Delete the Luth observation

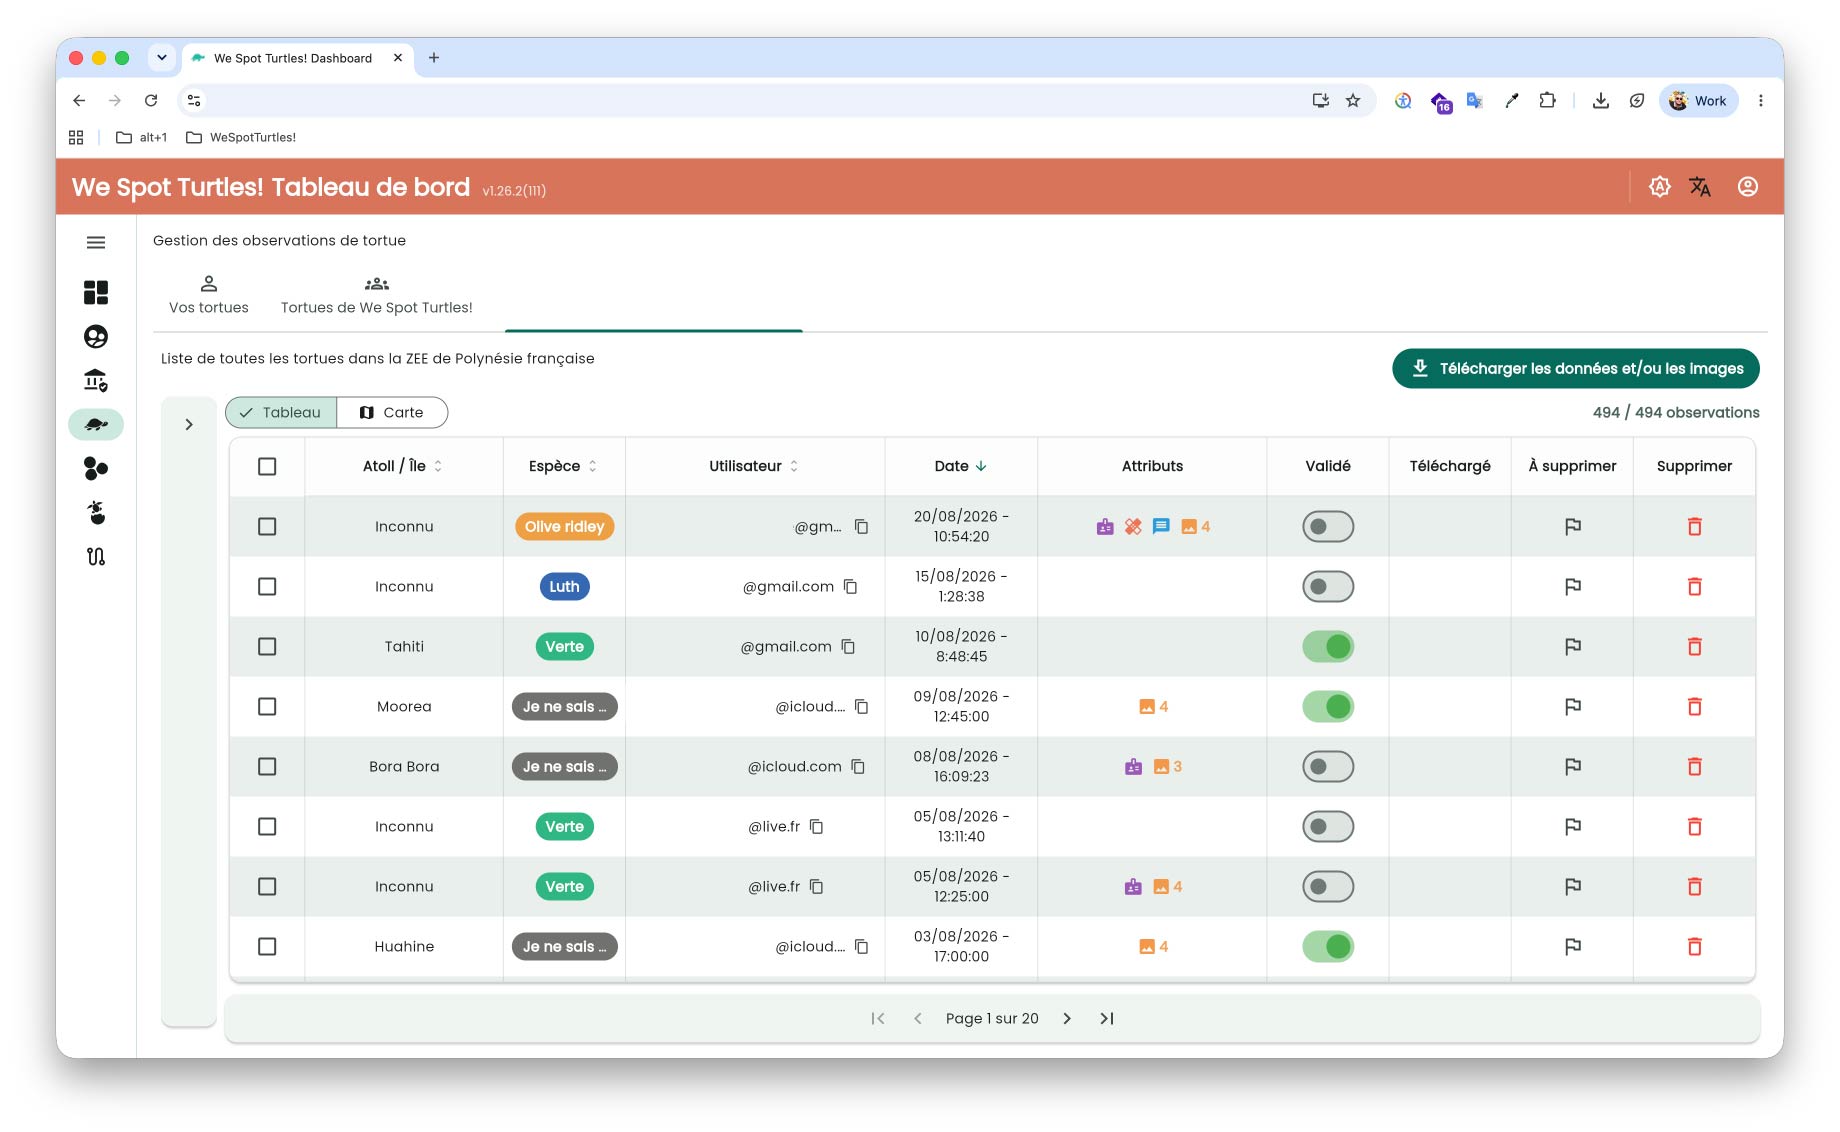pyautogui.click(x=1695, y=587)
